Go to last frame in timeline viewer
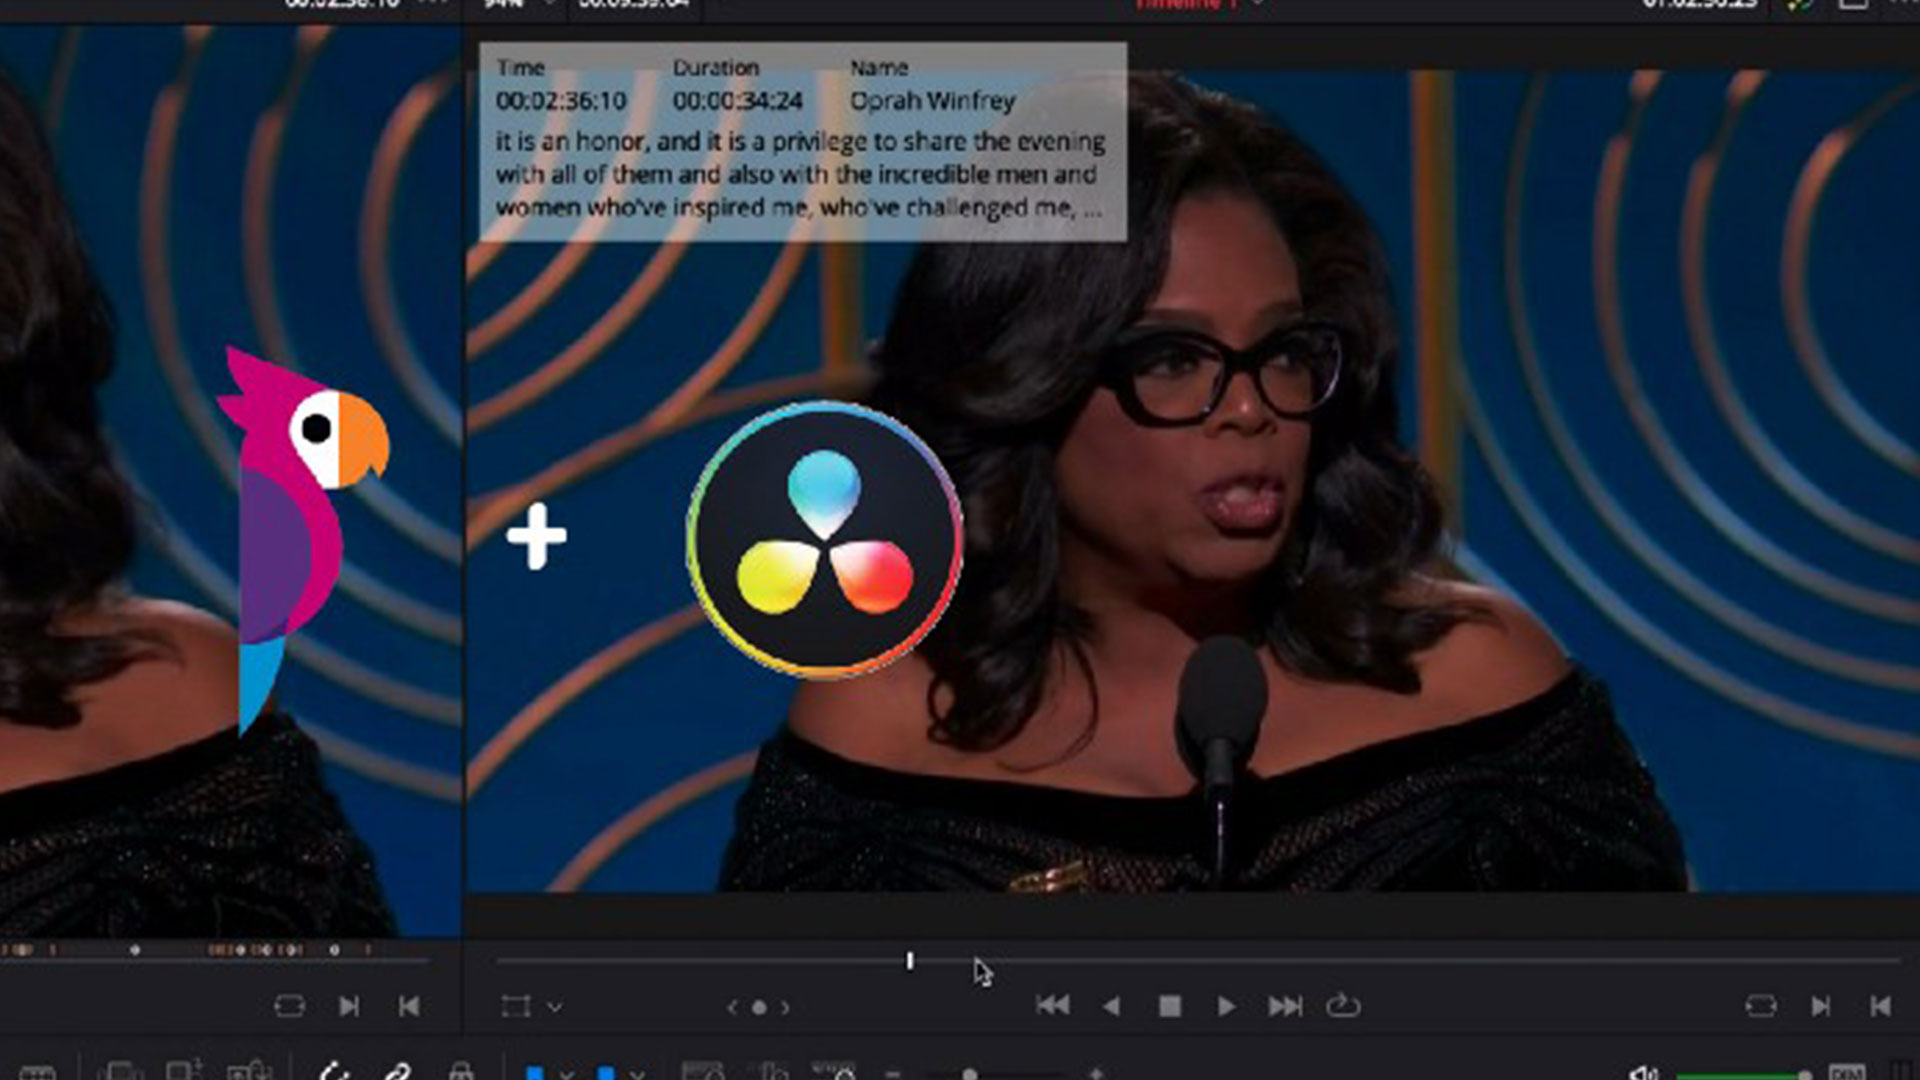The height and width of the screenshot is (1080, 1920). [1285, 1006]
